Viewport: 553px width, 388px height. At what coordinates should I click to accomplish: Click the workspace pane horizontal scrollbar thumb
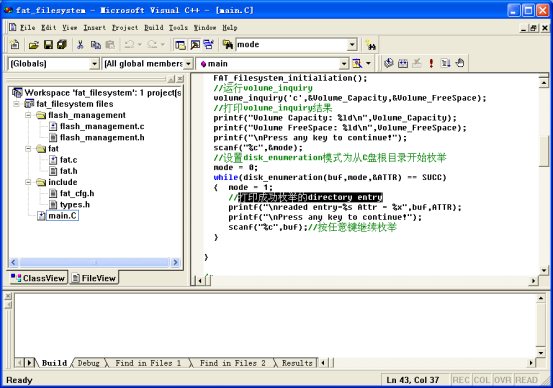94,262
